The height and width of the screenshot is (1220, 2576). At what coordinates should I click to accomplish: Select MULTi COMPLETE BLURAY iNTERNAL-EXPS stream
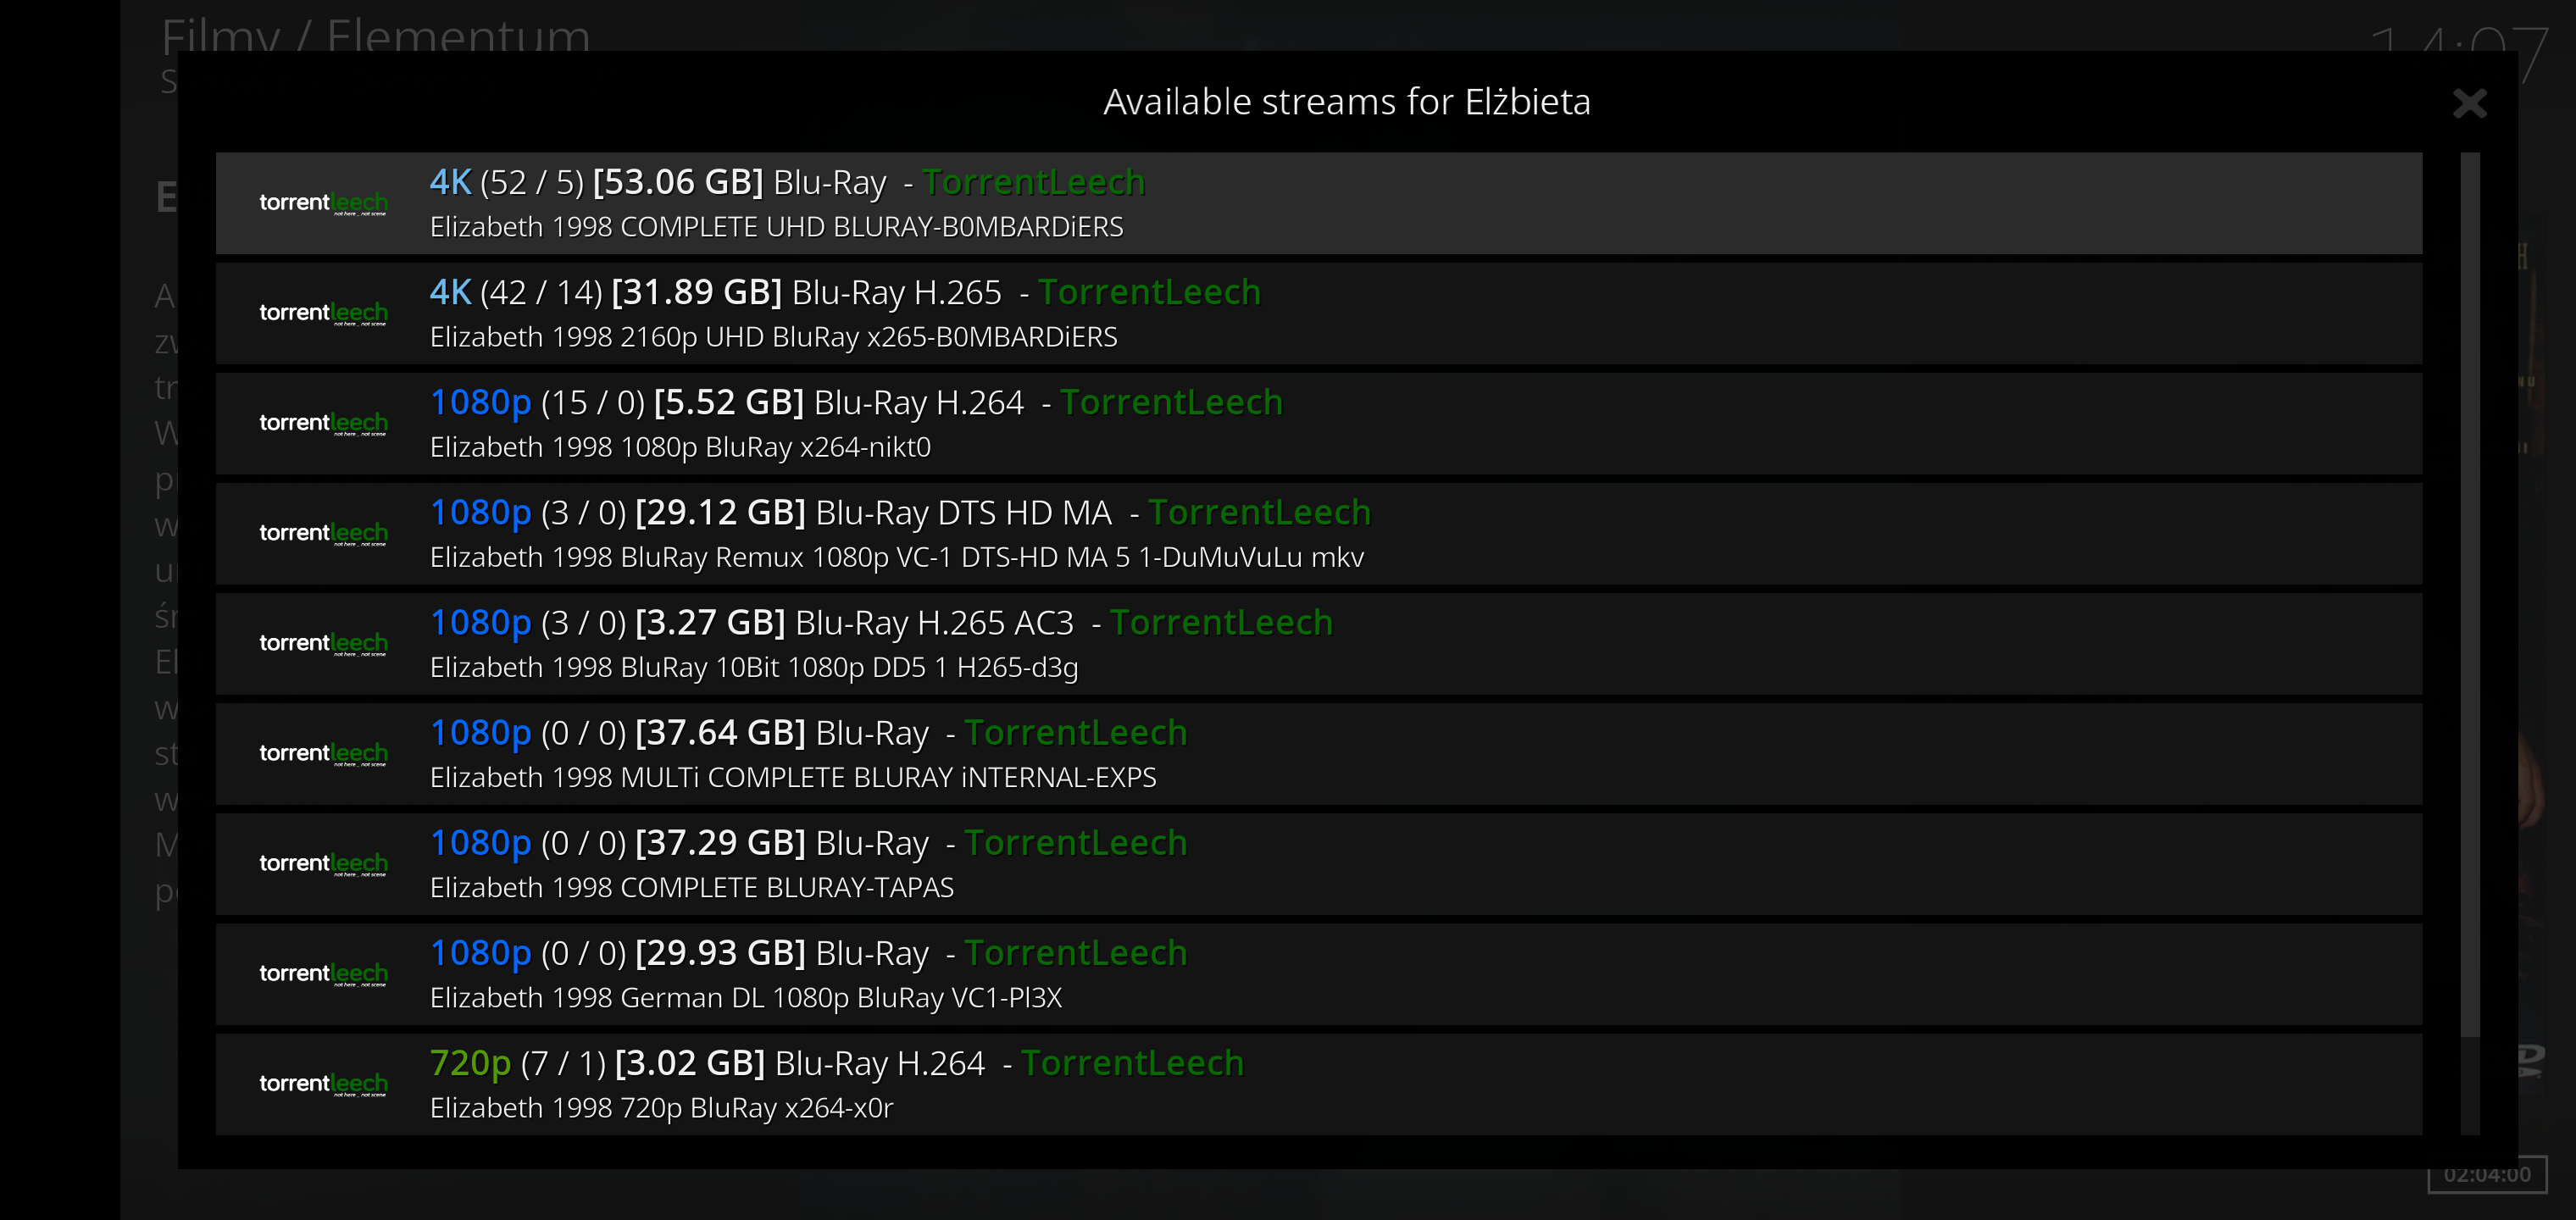pos(1318,753)
